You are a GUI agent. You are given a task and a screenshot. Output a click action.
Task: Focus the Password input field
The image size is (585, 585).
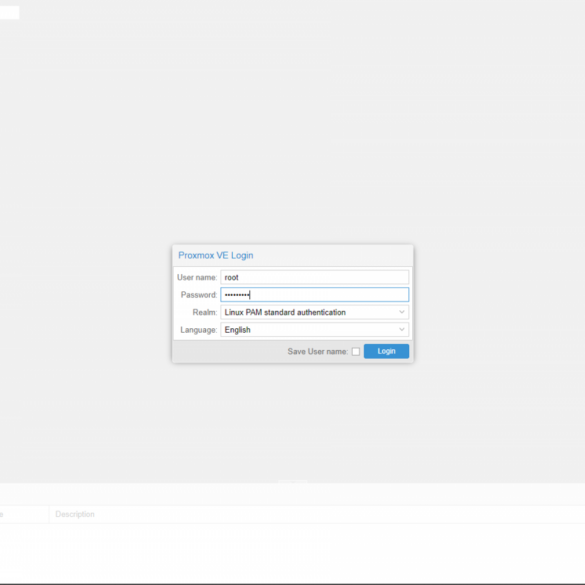315,295
